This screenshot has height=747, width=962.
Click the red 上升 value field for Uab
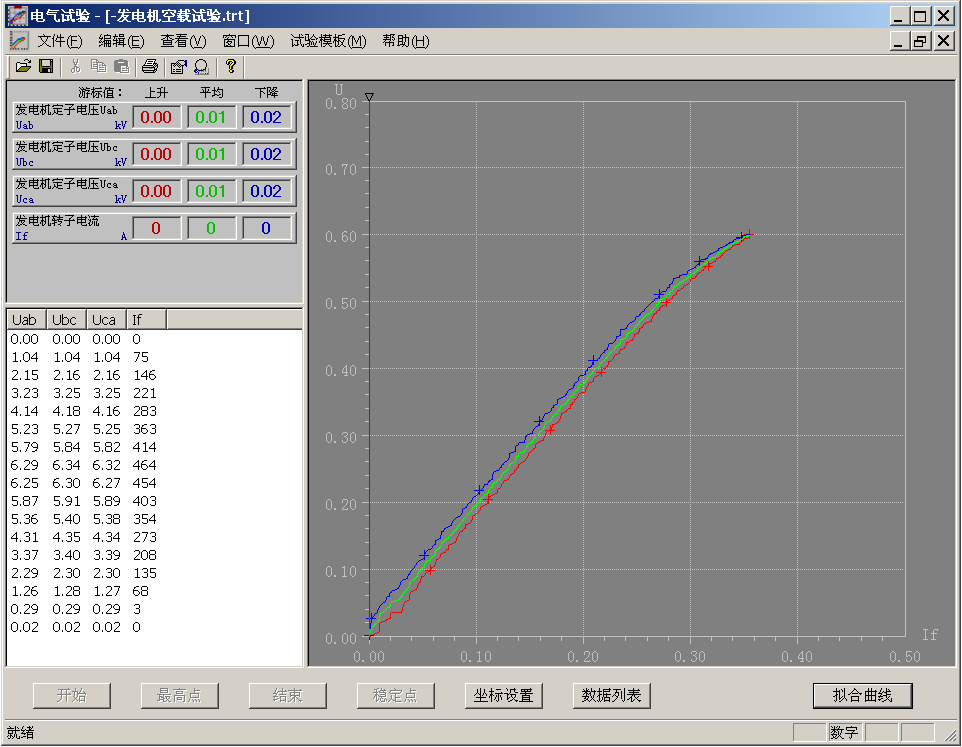[x=156, y=117]
